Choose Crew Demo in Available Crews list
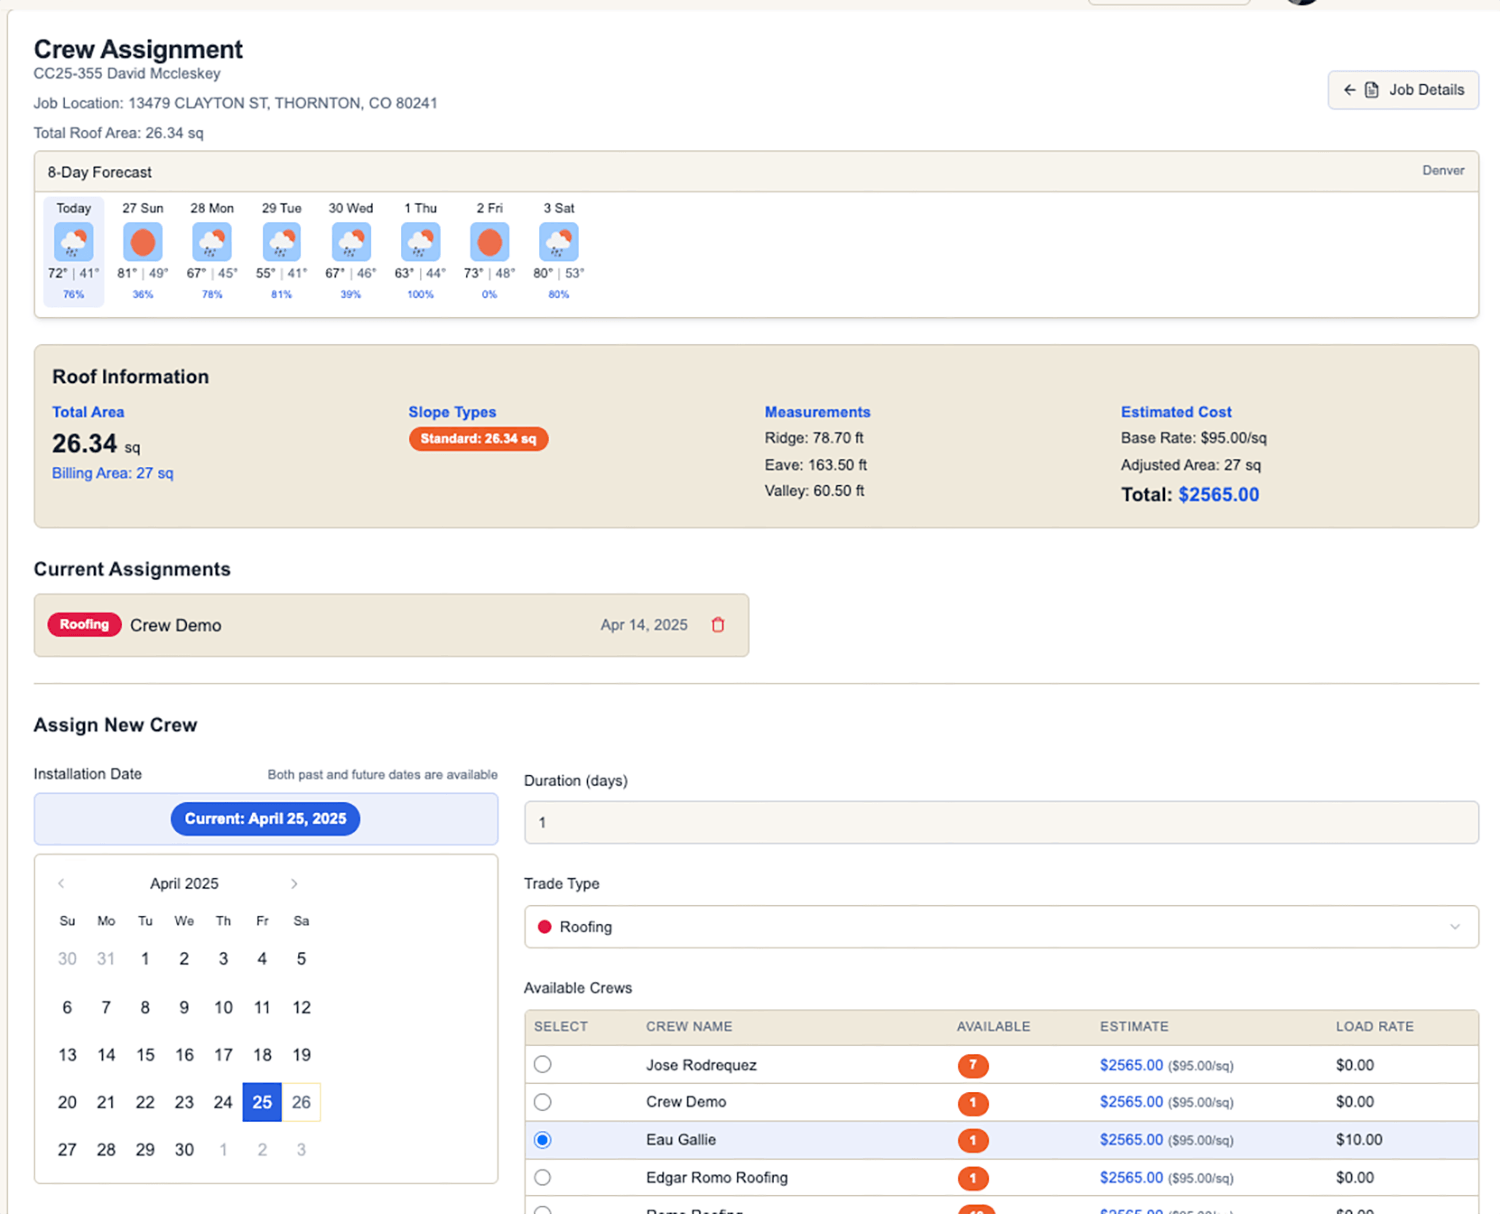The height and width of the screenshot is (1214, 1500). point(542,1102)
